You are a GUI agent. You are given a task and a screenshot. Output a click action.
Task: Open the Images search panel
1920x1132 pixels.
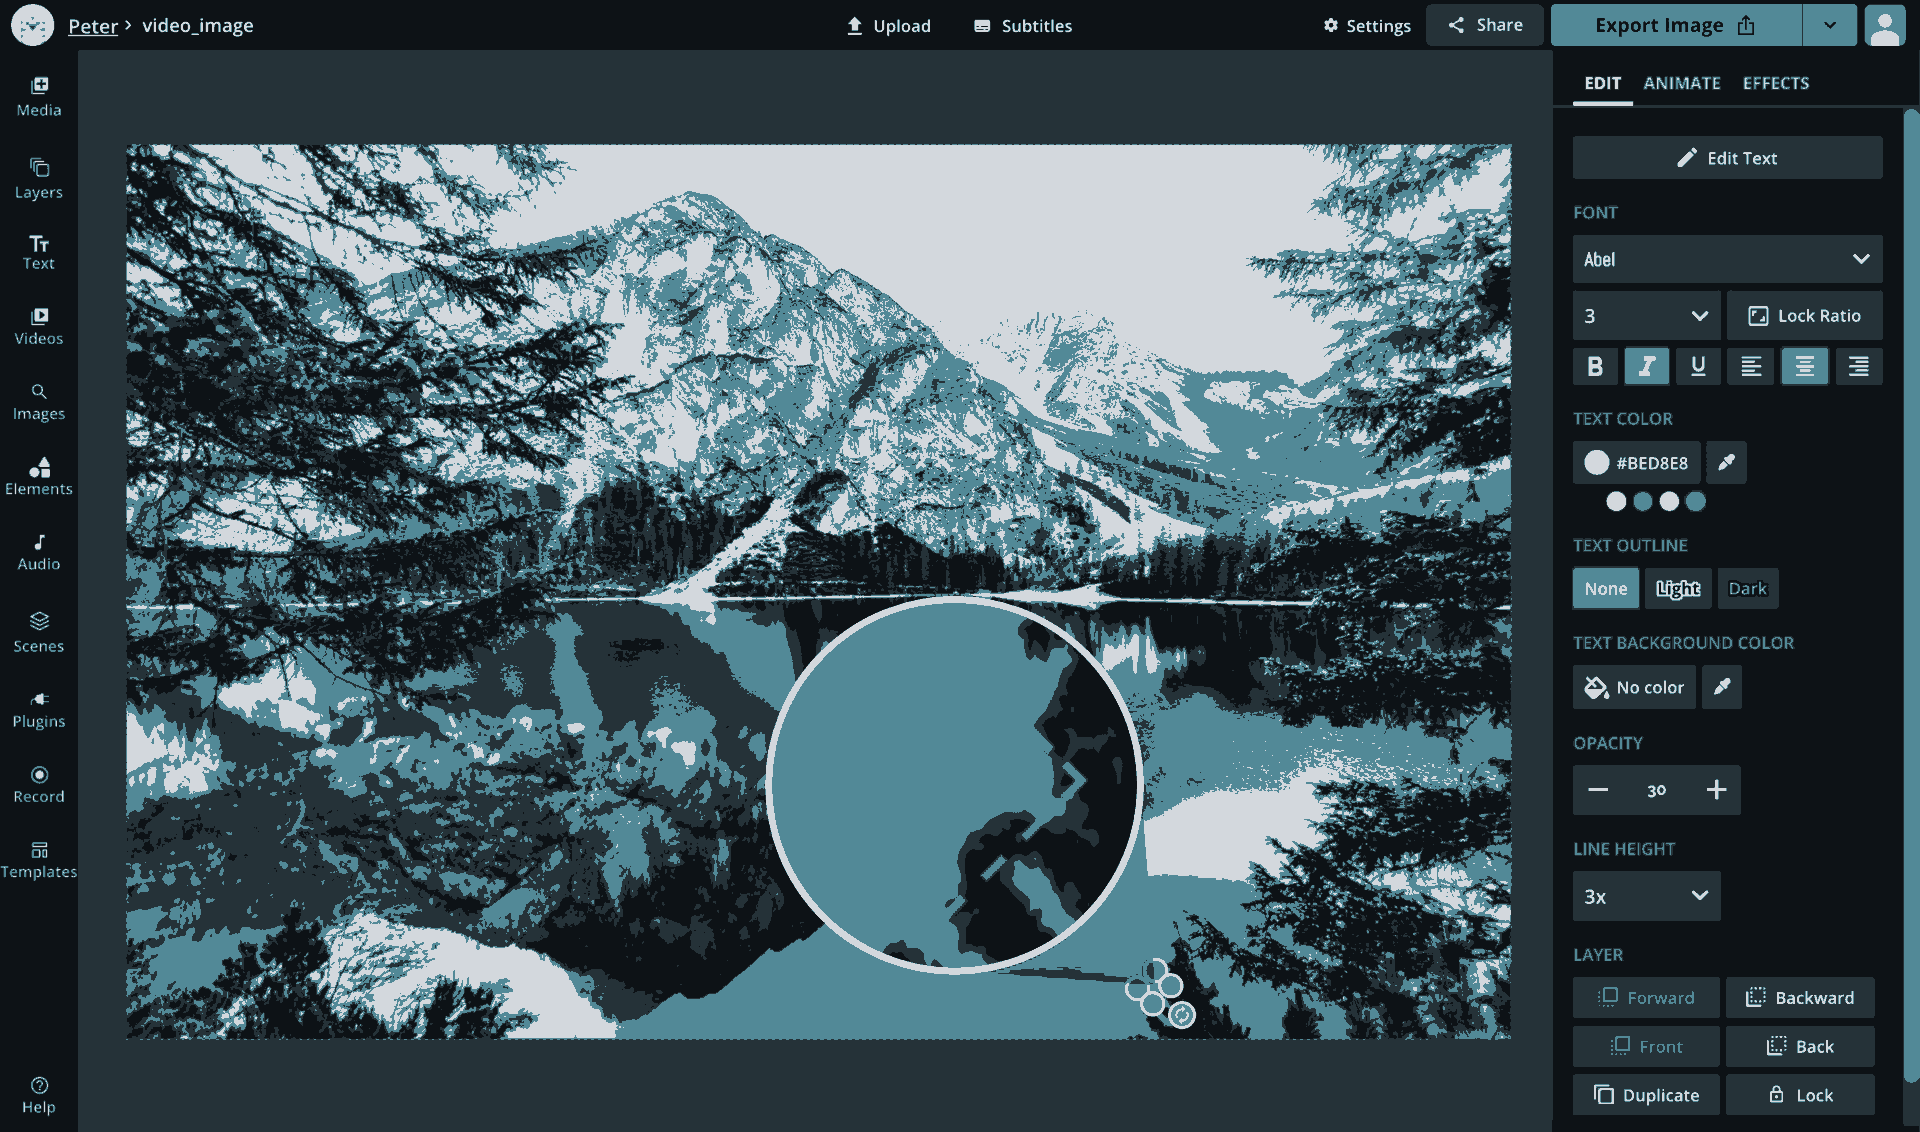(39, 401)
